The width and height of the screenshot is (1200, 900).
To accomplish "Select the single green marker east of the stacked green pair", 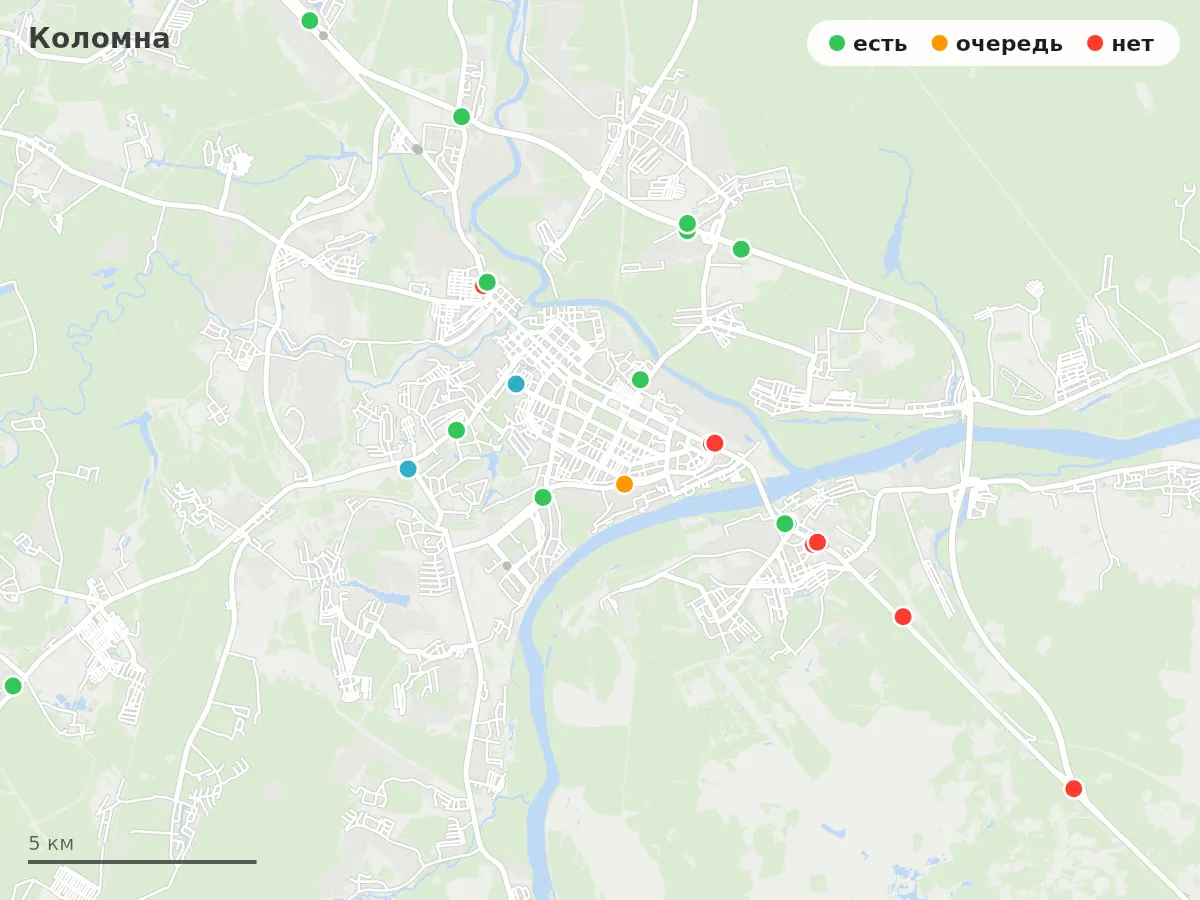I will (741, 249).
